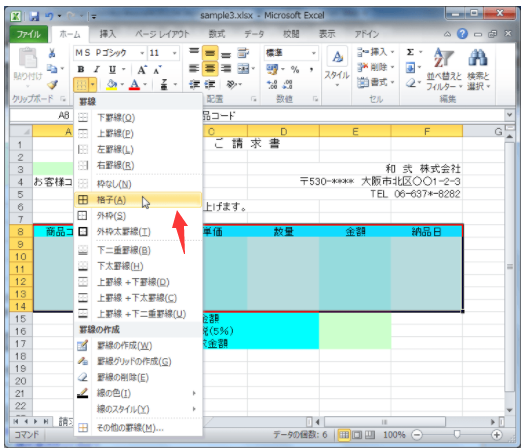Toggle center horizontal alignment
Viewport: 524px width, 448px height.
point(210,68)
